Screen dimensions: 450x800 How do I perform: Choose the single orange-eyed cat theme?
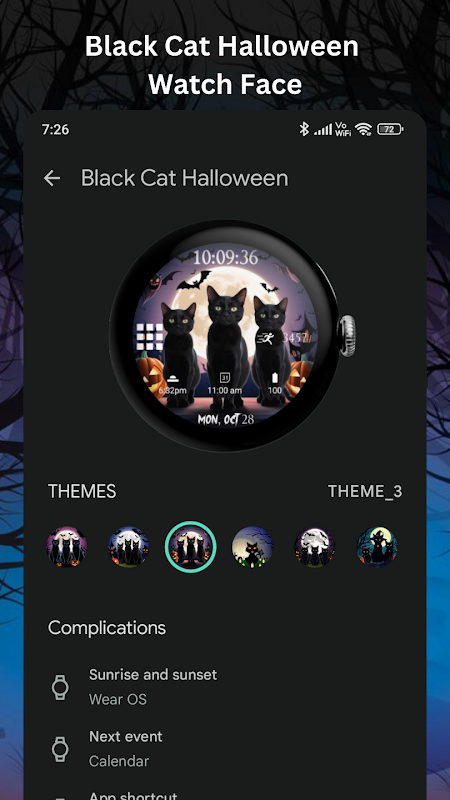(x=253, y=547)
